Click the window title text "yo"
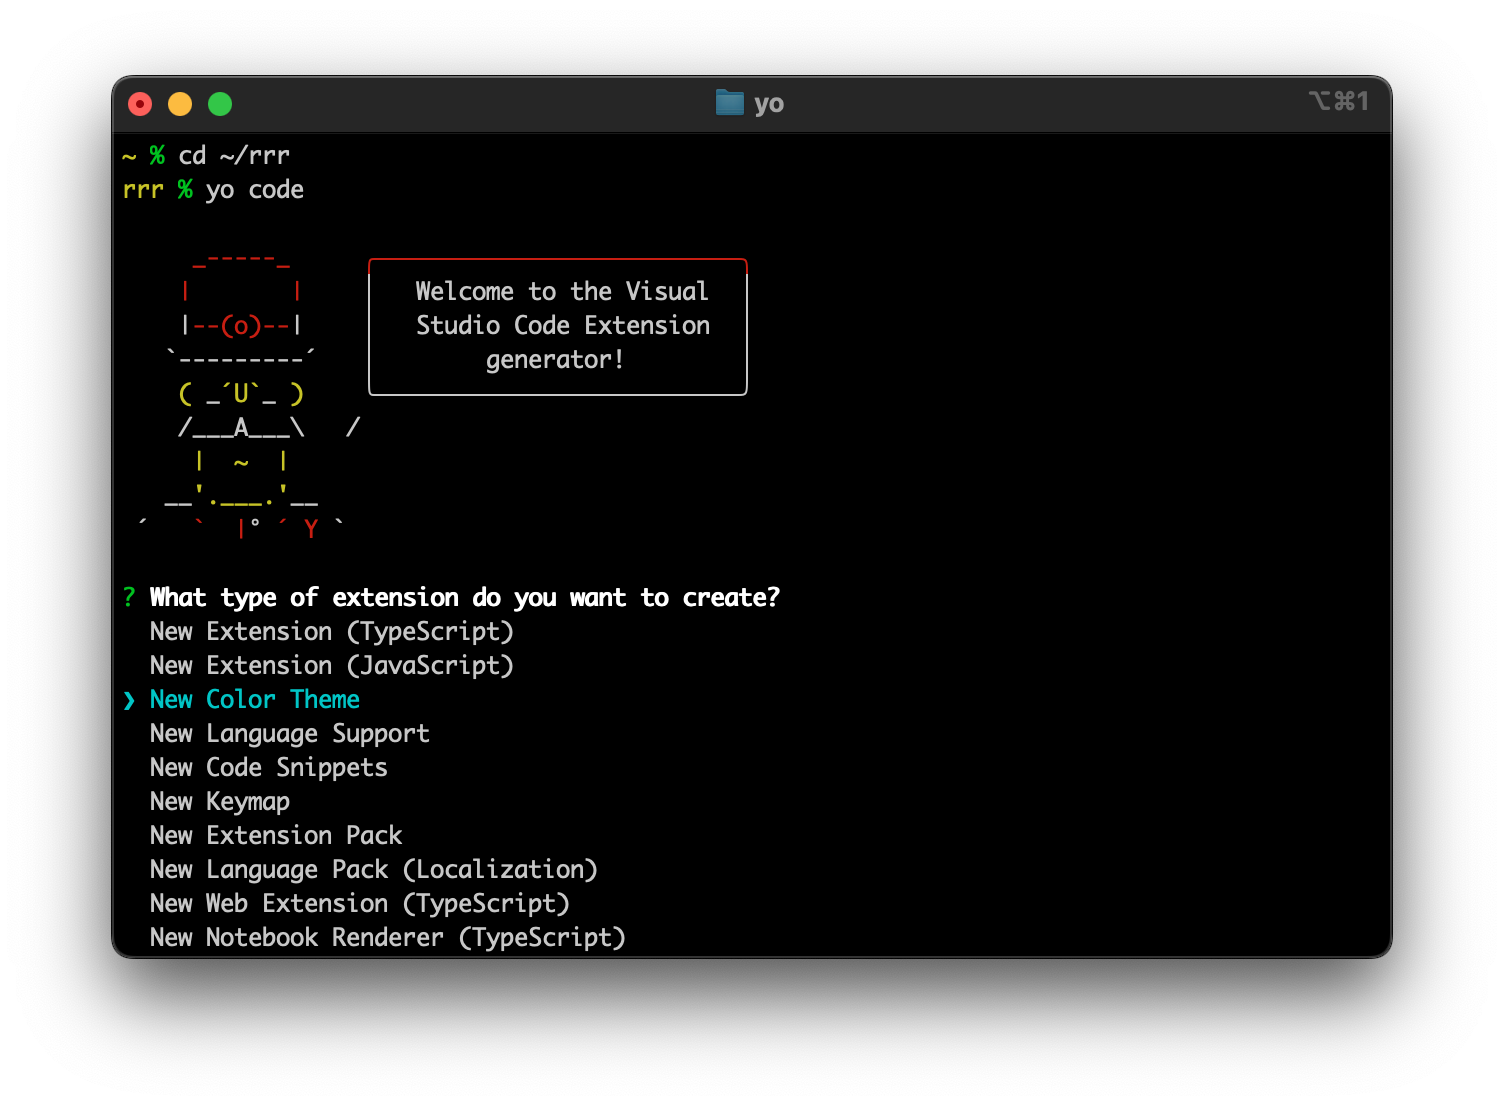This screenshot has height=1106, width=1504. [769, 104]
